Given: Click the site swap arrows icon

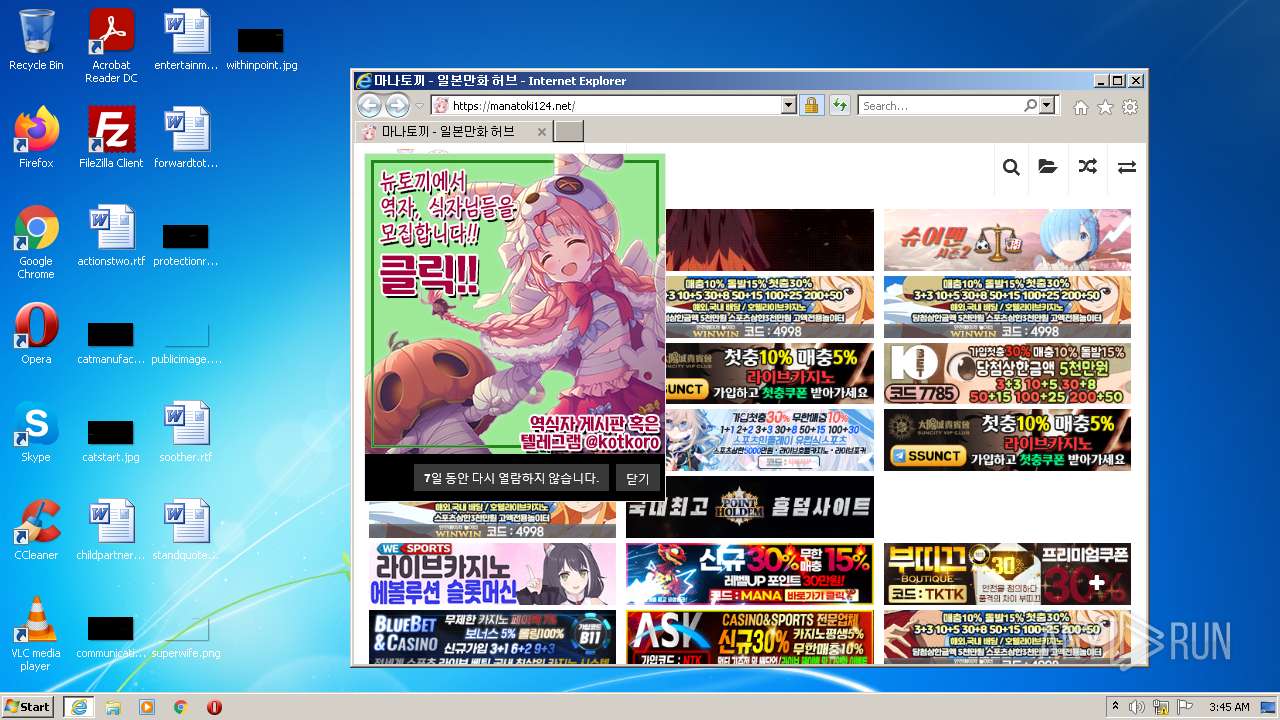Looking at the screenshot, I should tap(1127, 167).
